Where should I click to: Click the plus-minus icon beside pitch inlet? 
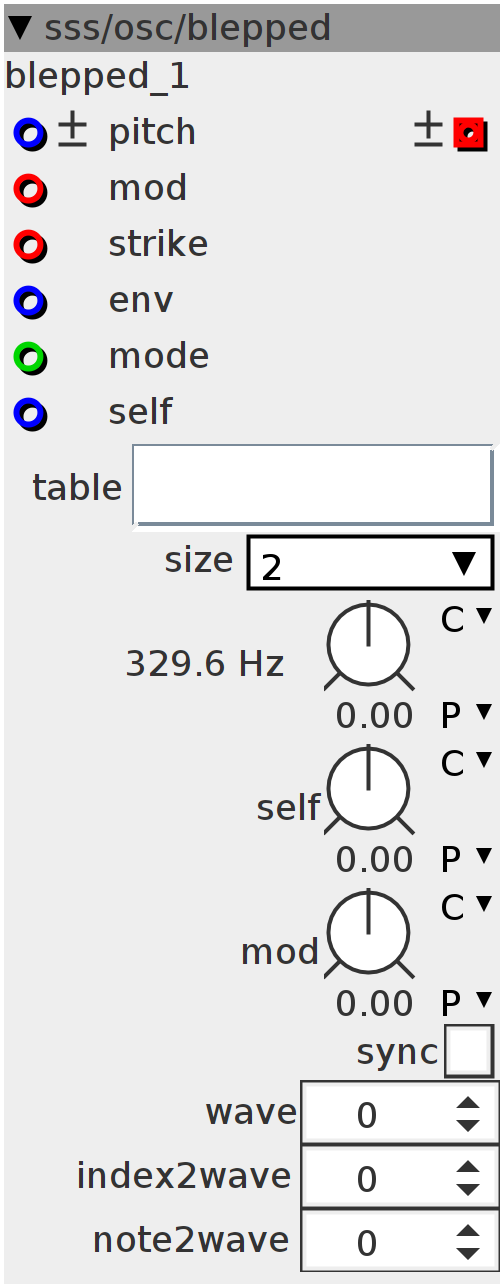pyautogui.click(x=72, y=130)
